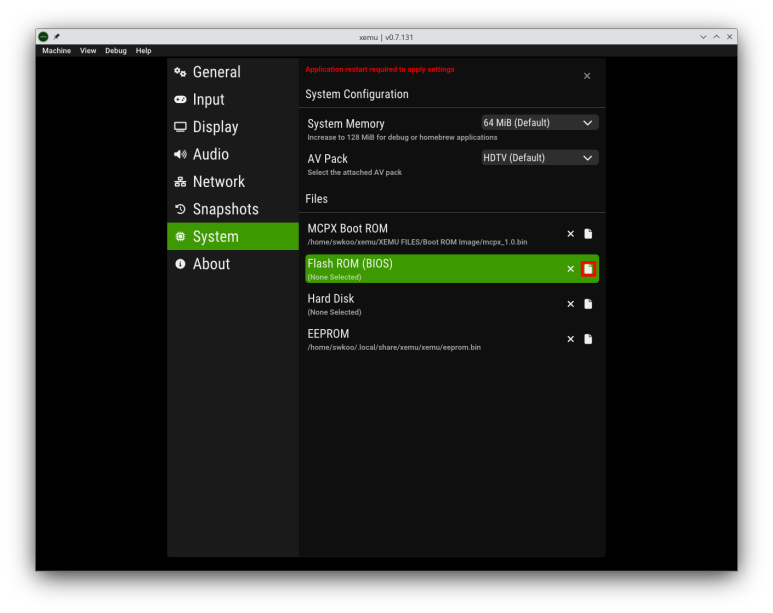Open the General settings tab
Screen dimensions: 773x613
click(233, 72)
